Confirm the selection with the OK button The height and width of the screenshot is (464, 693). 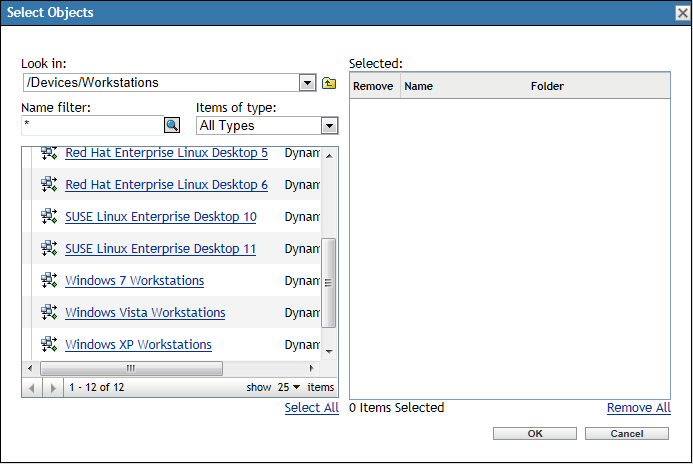pos(535,434)
